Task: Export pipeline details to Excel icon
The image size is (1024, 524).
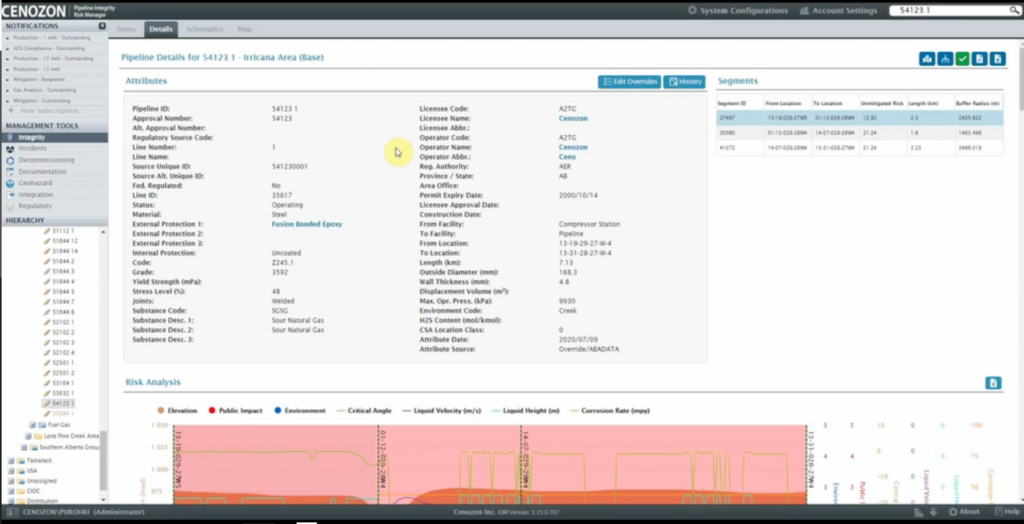Action: pos(997,59)
